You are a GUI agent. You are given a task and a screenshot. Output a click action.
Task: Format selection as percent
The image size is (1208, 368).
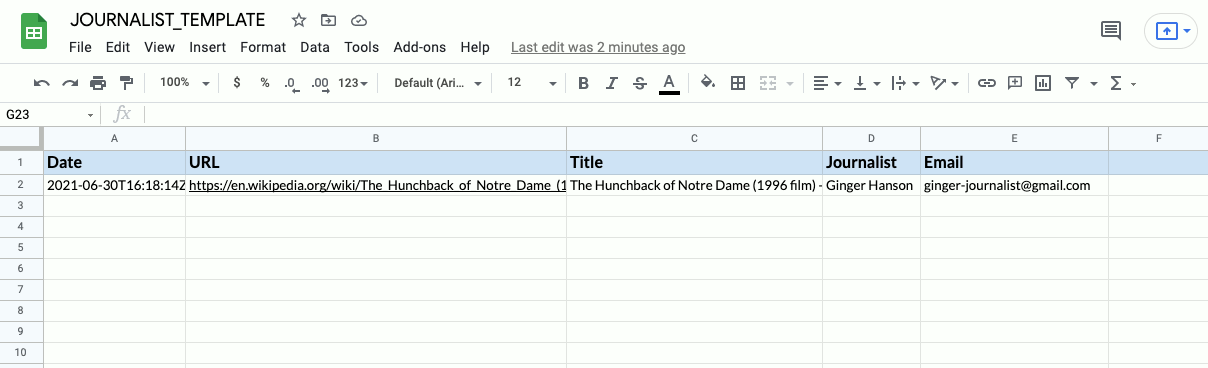click(x=265, y=83)
